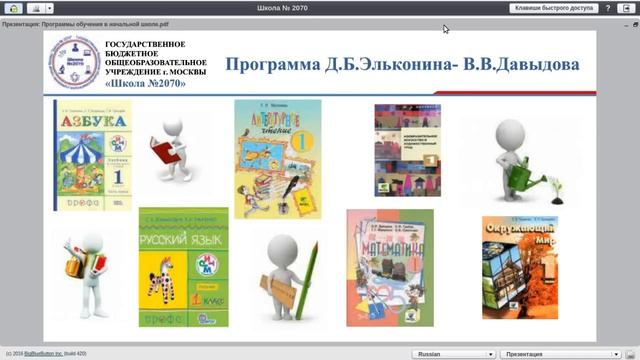
Task: Click the Русский язык textbook cover
Action: coord(184,267)
